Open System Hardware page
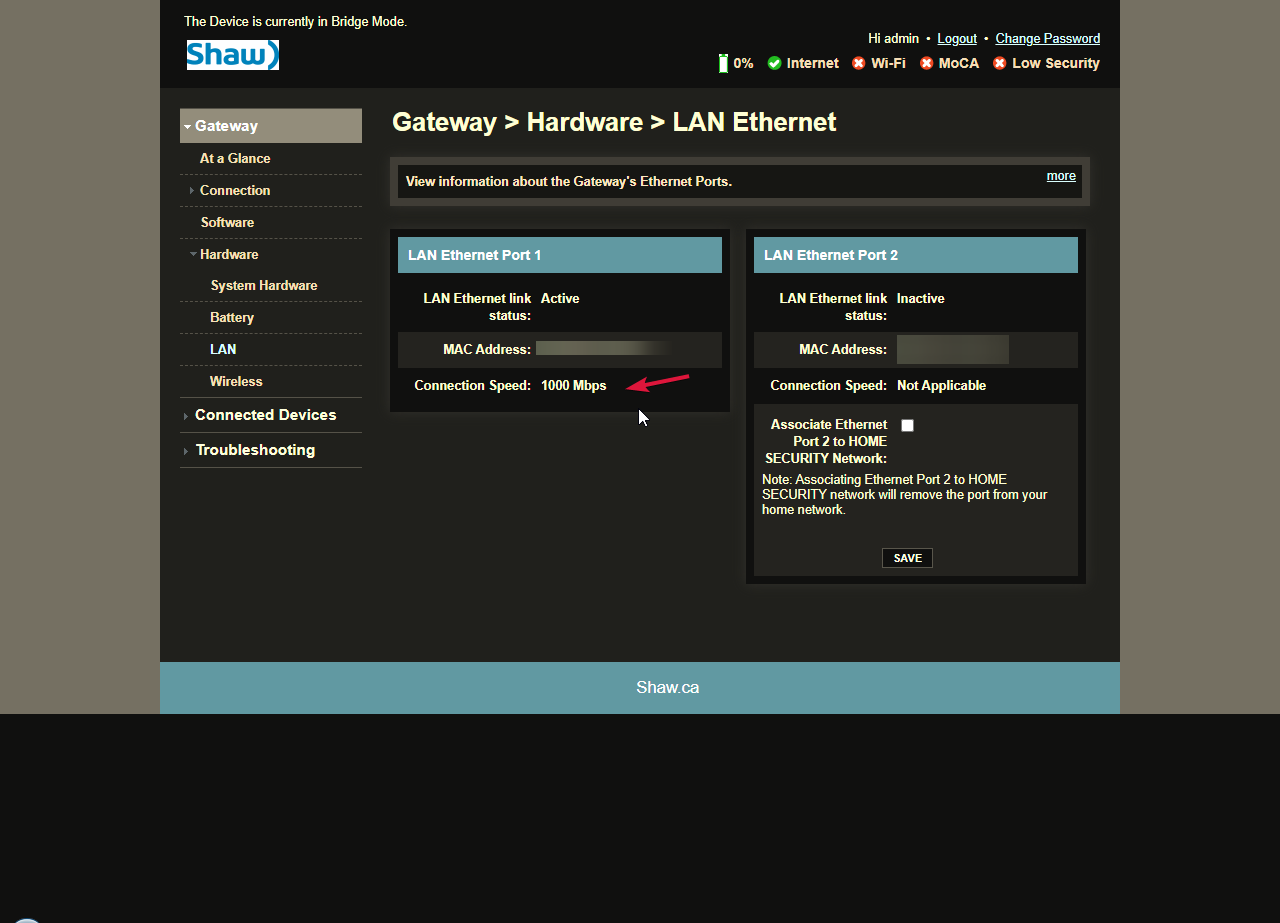Screen dimensions: 1280x923 pos(264,285)
